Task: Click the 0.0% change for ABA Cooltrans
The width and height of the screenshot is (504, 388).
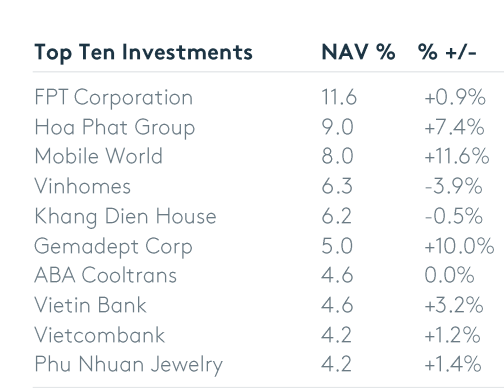Action: coord(449,275)
